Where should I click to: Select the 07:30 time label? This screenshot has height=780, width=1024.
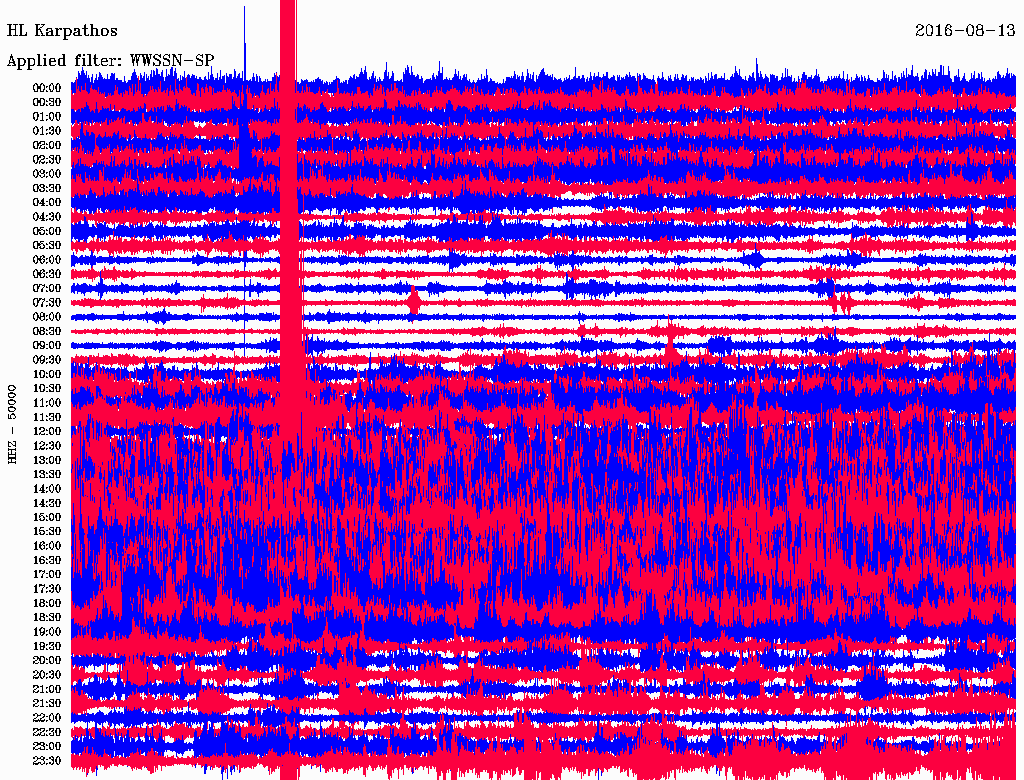(47, 302)
